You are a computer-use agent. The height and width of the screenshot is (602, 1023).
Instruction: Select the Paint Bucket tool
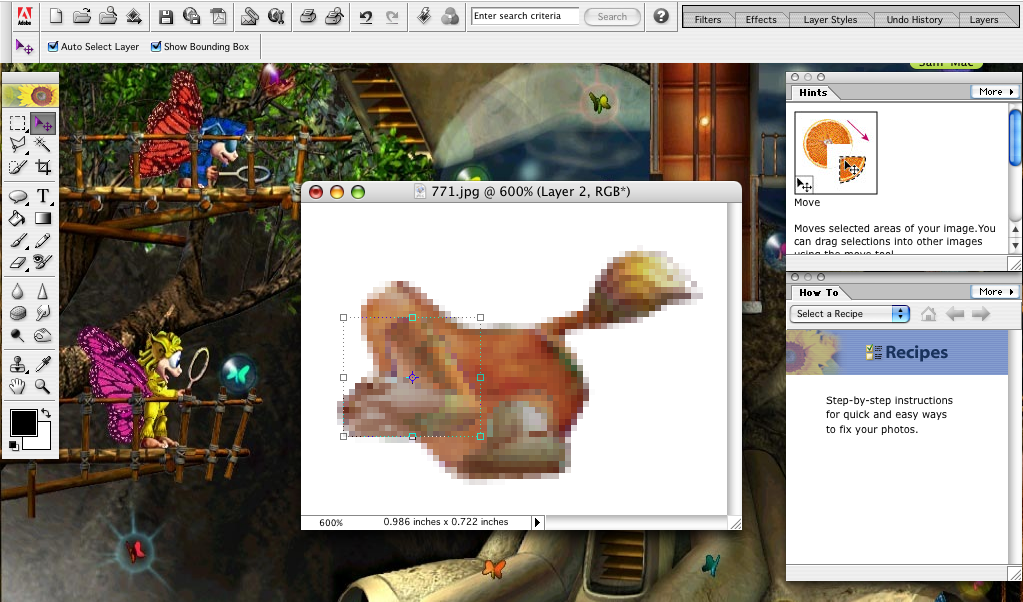click(x=18, y=218)
